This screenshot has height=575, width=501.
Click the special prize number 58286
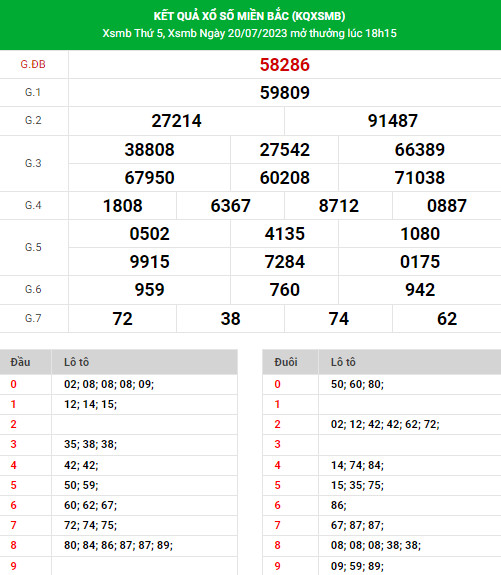click(285, 65)
